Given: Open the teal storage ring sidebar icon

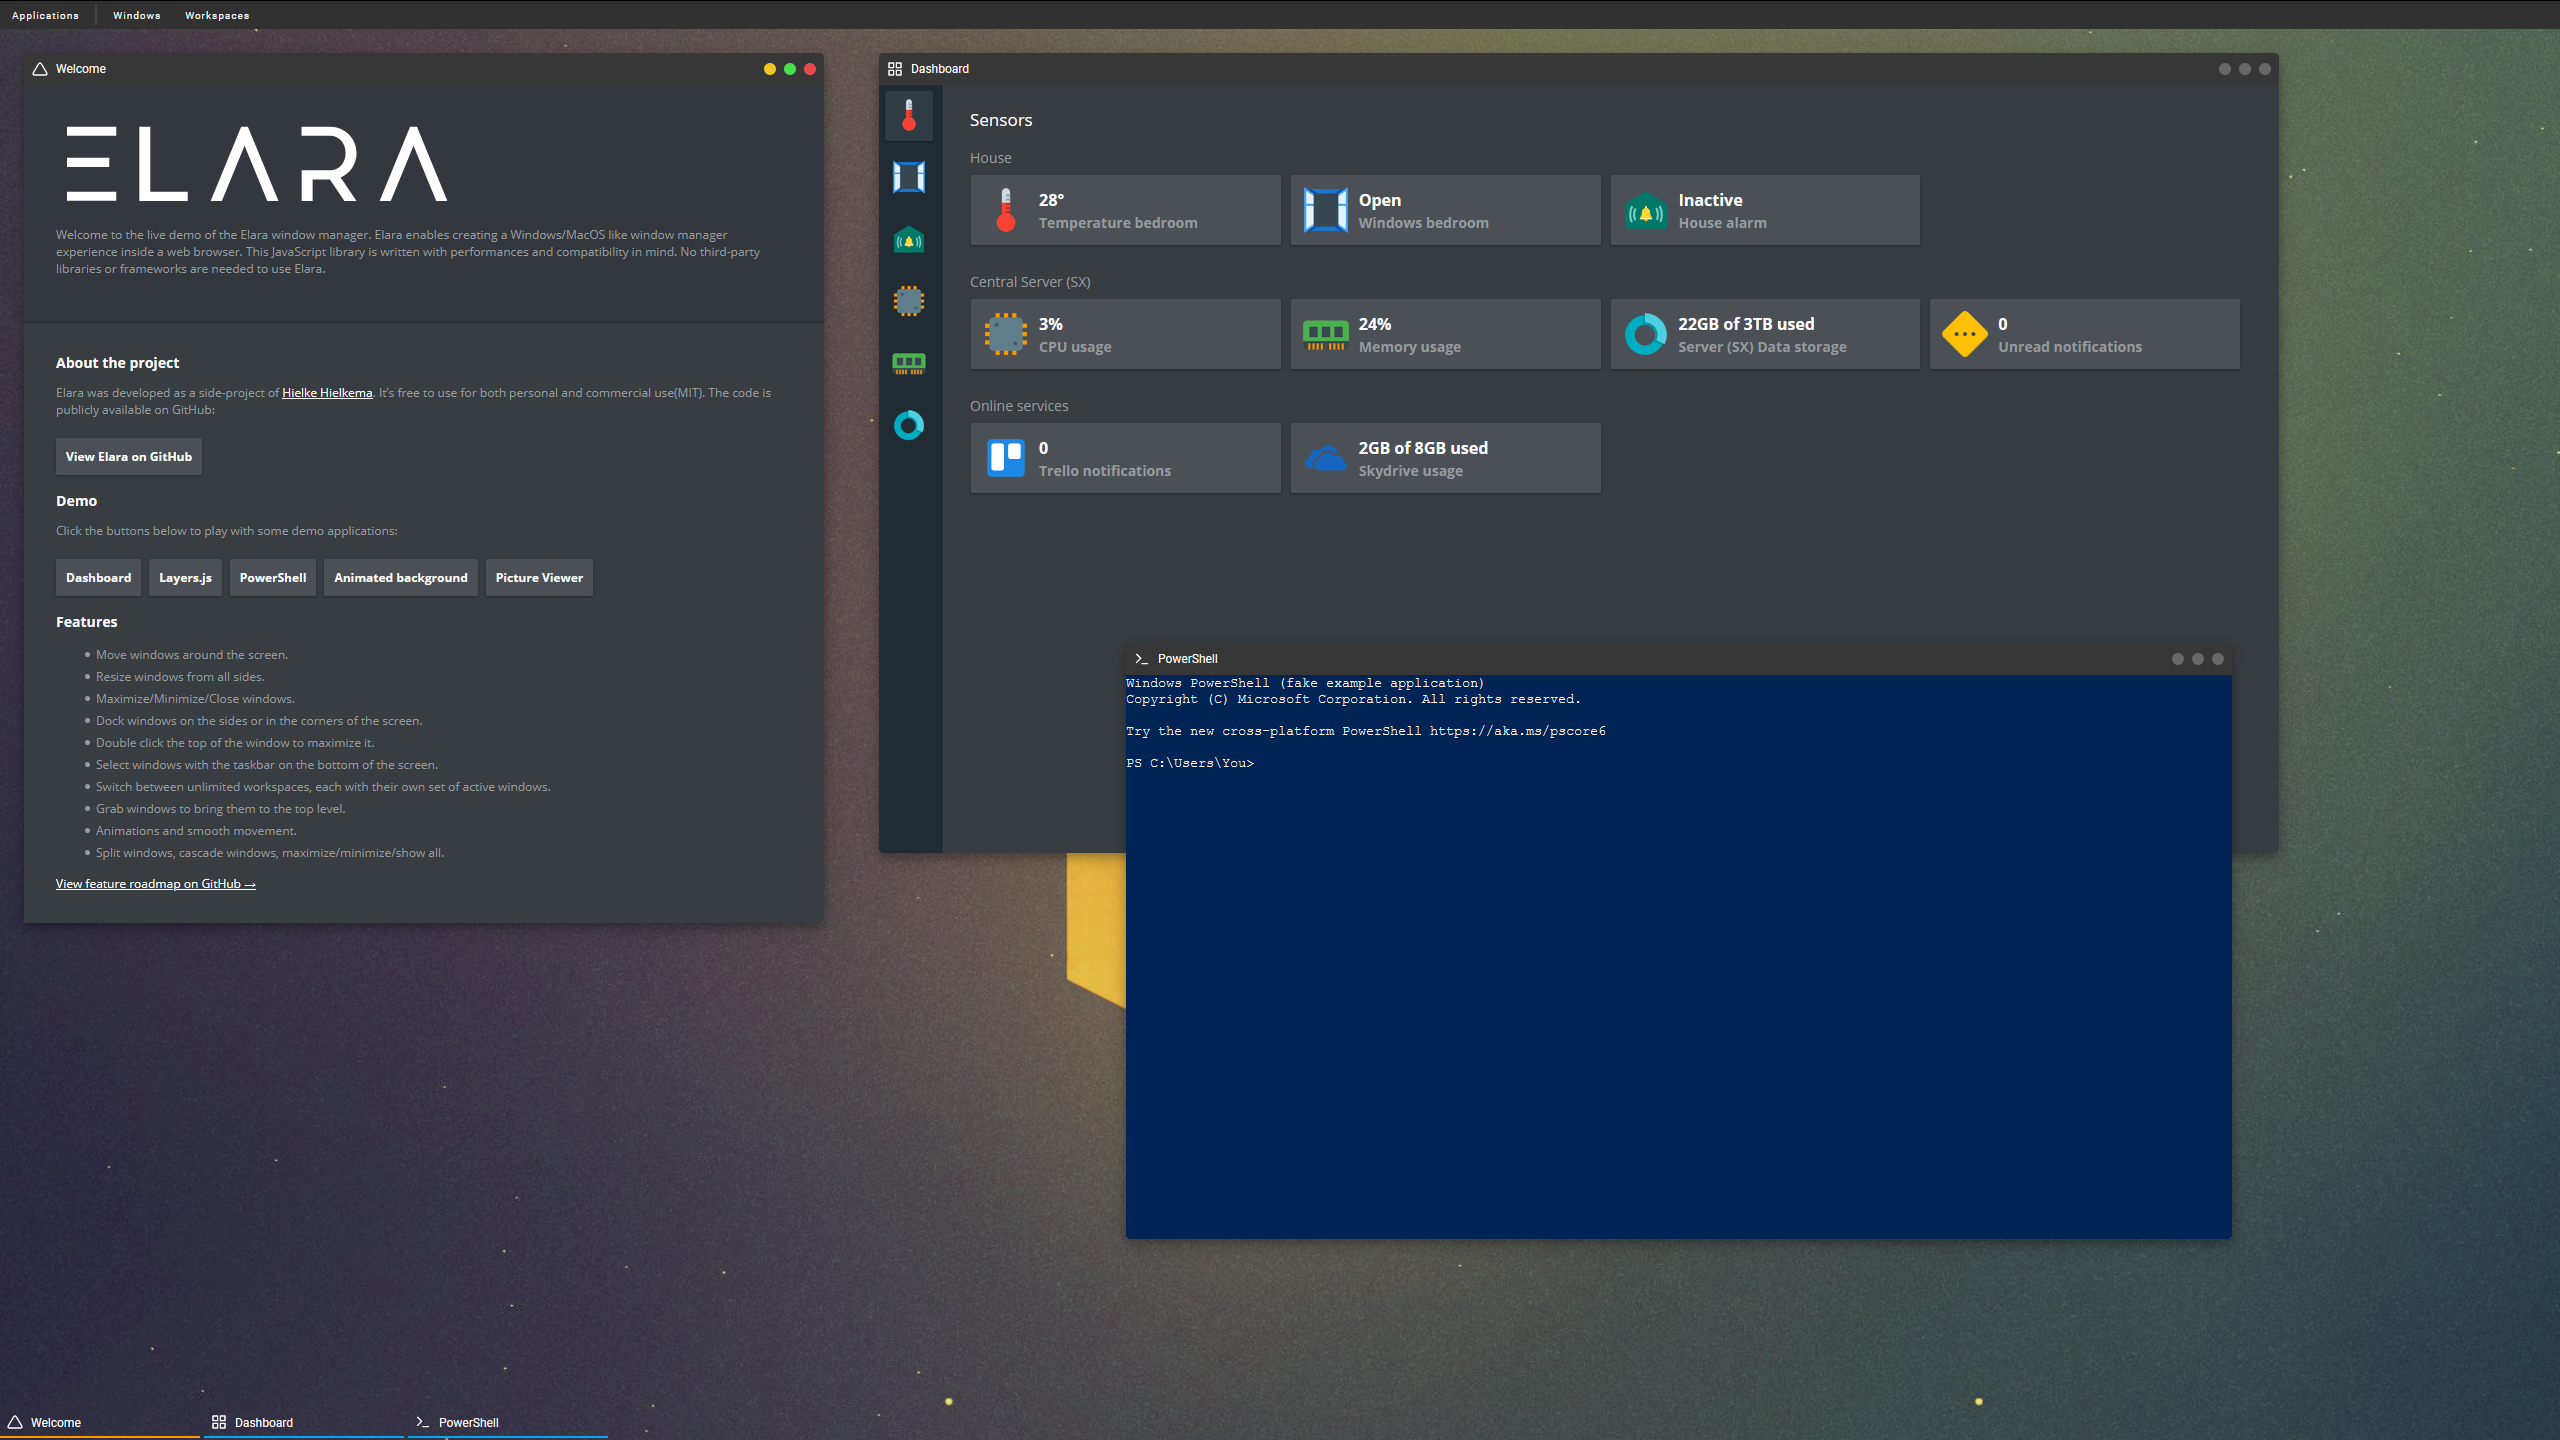Looking at the screenshot, I should point(908,425).
